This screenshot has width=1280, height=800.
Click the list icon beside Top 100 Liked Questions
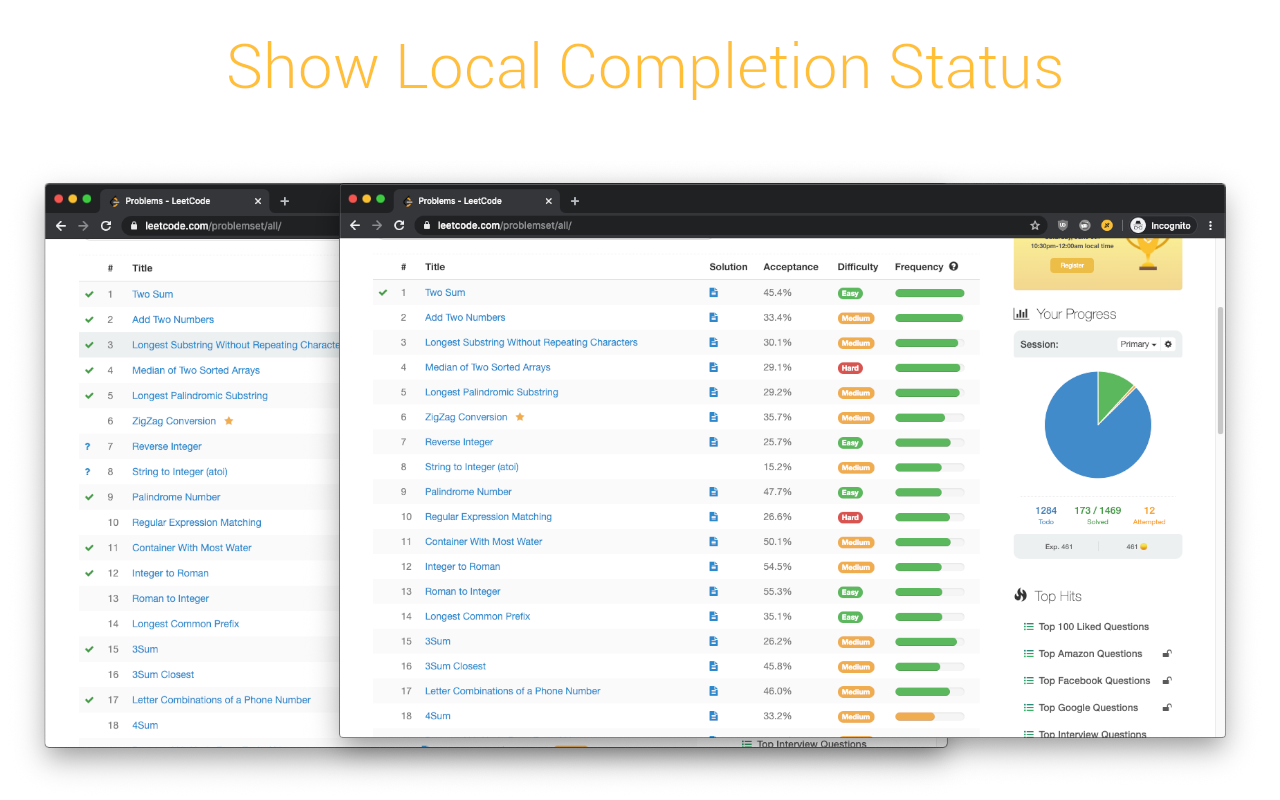pyautogui.click(x=1028, y=627)
